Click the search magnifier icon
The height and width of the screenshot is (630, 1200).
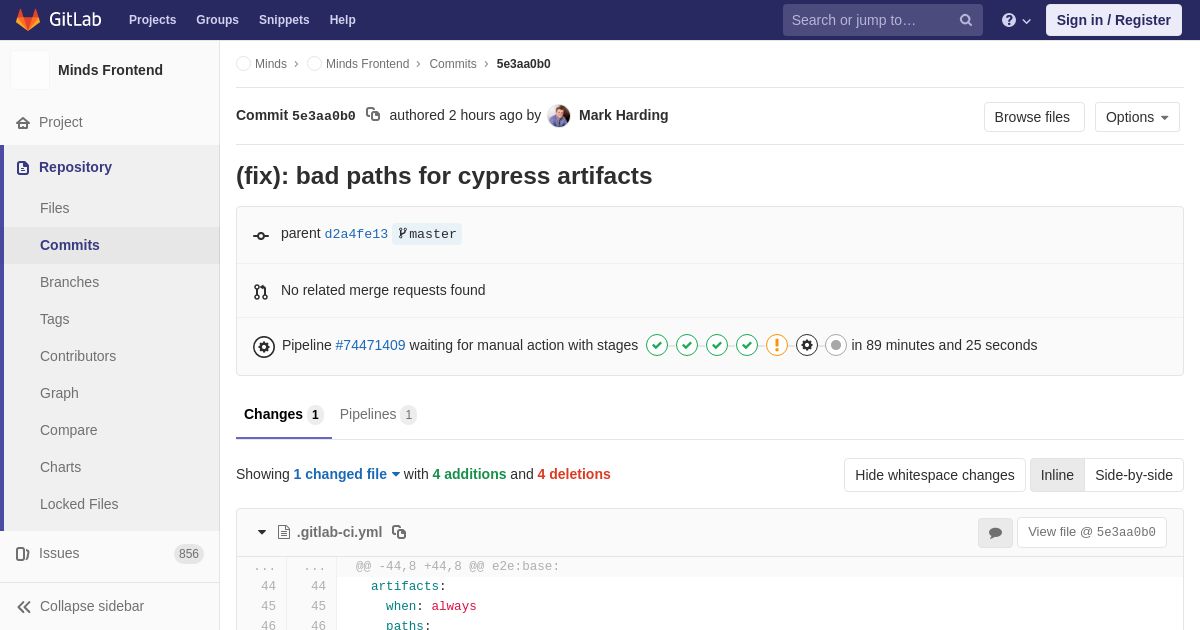click(x=966, y=20)
